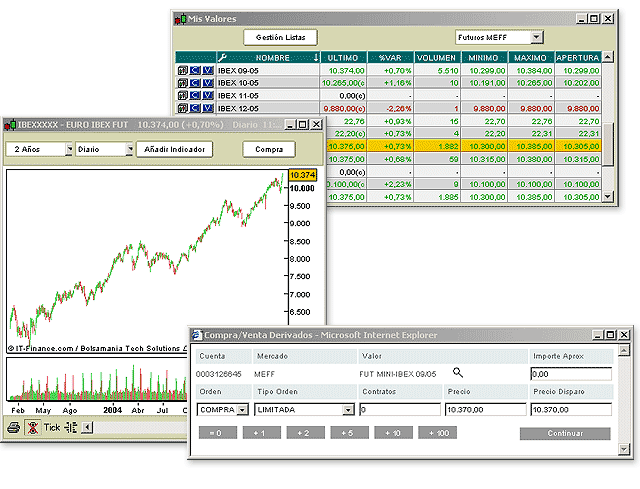Click the wrench icon in the table header
The width and height of the screenshot is (640, 489).
222,58
